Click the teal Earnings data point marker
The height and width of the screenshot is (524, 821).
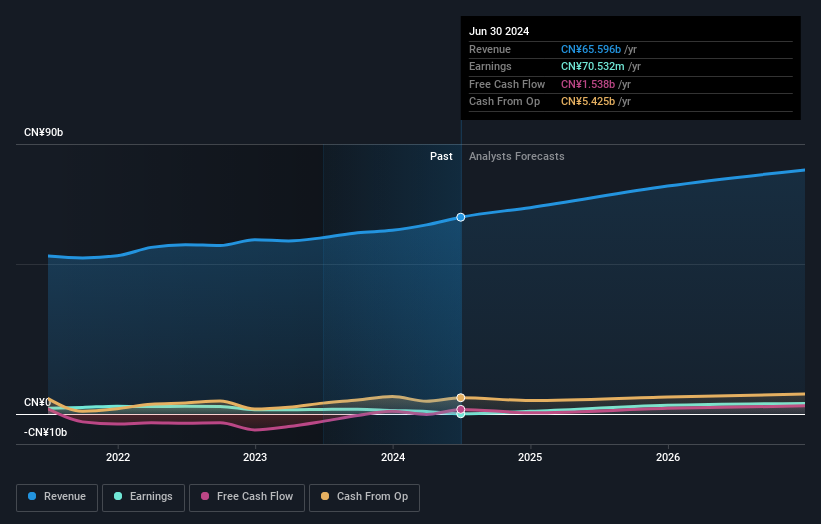click(461, 414)
